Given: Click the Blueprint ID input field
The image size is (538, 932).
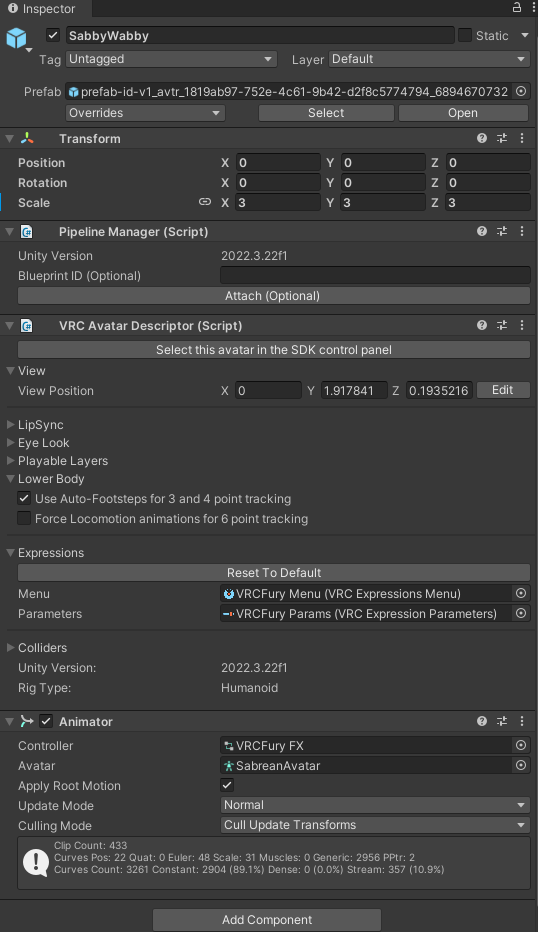Looking at the screenshot, I should pyautogui.click(x=375, y=275).
